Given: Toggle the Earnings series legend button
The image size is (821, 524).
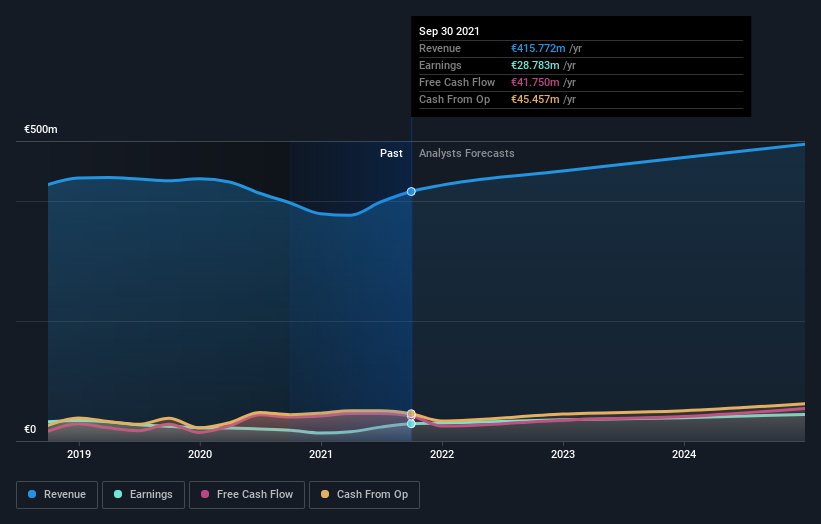Looking at the screenshot, I should (143, 495).
